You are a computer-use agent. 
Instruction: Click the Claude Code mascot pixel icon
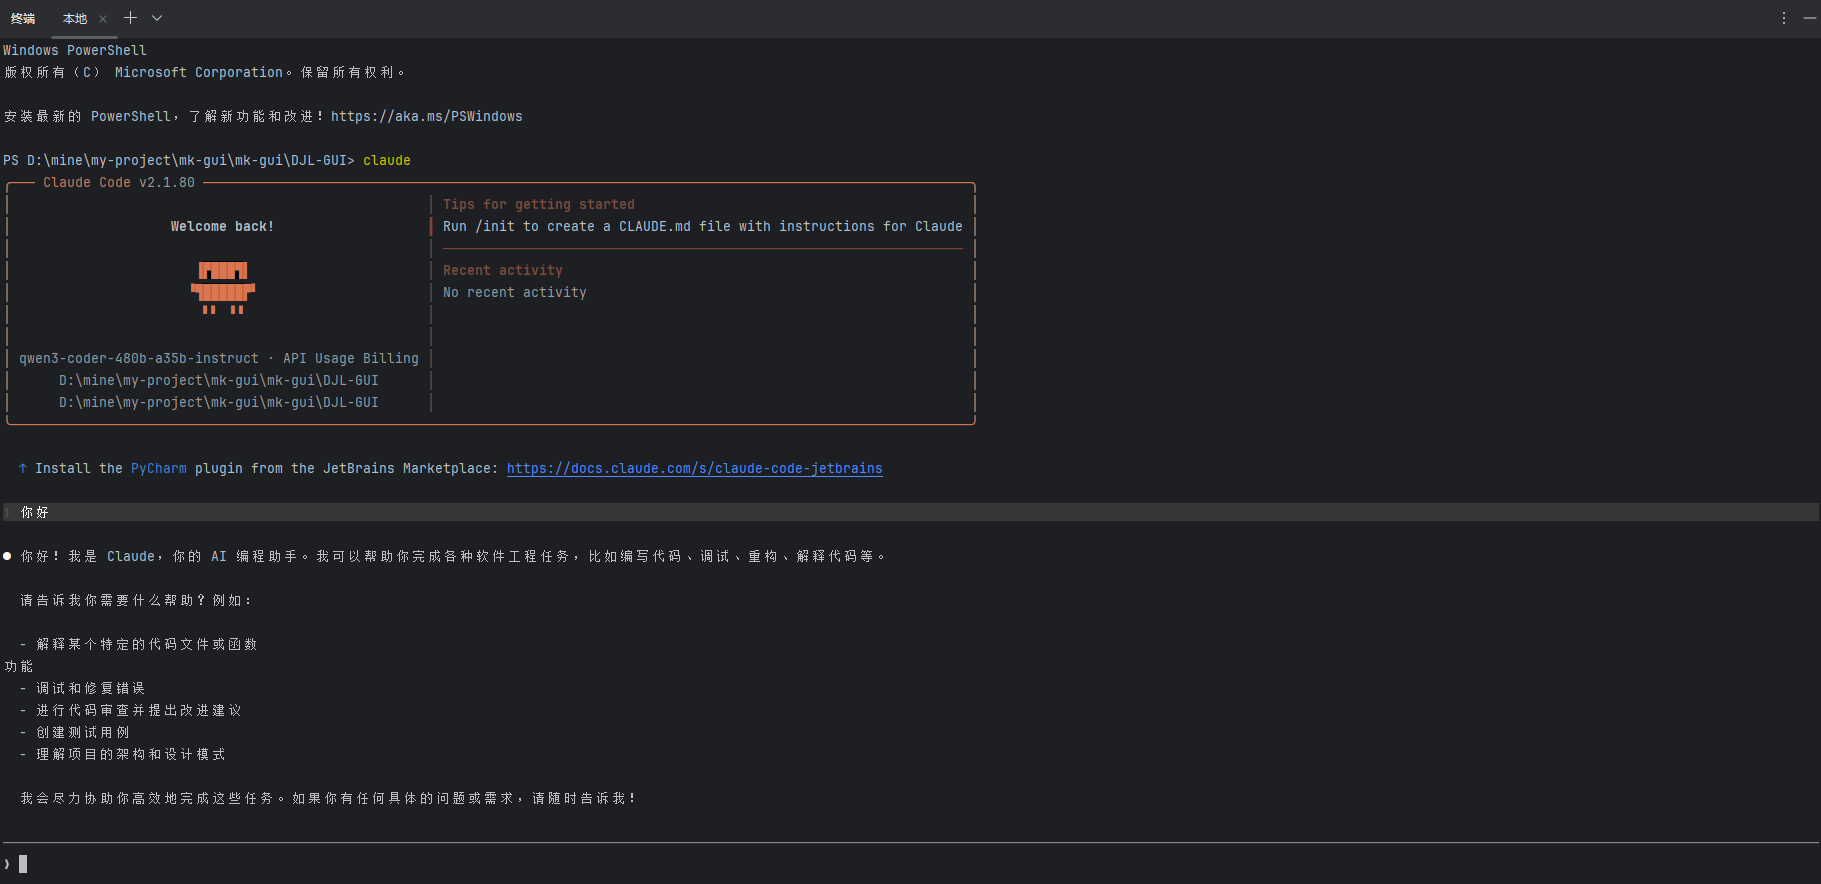(223, 288)
